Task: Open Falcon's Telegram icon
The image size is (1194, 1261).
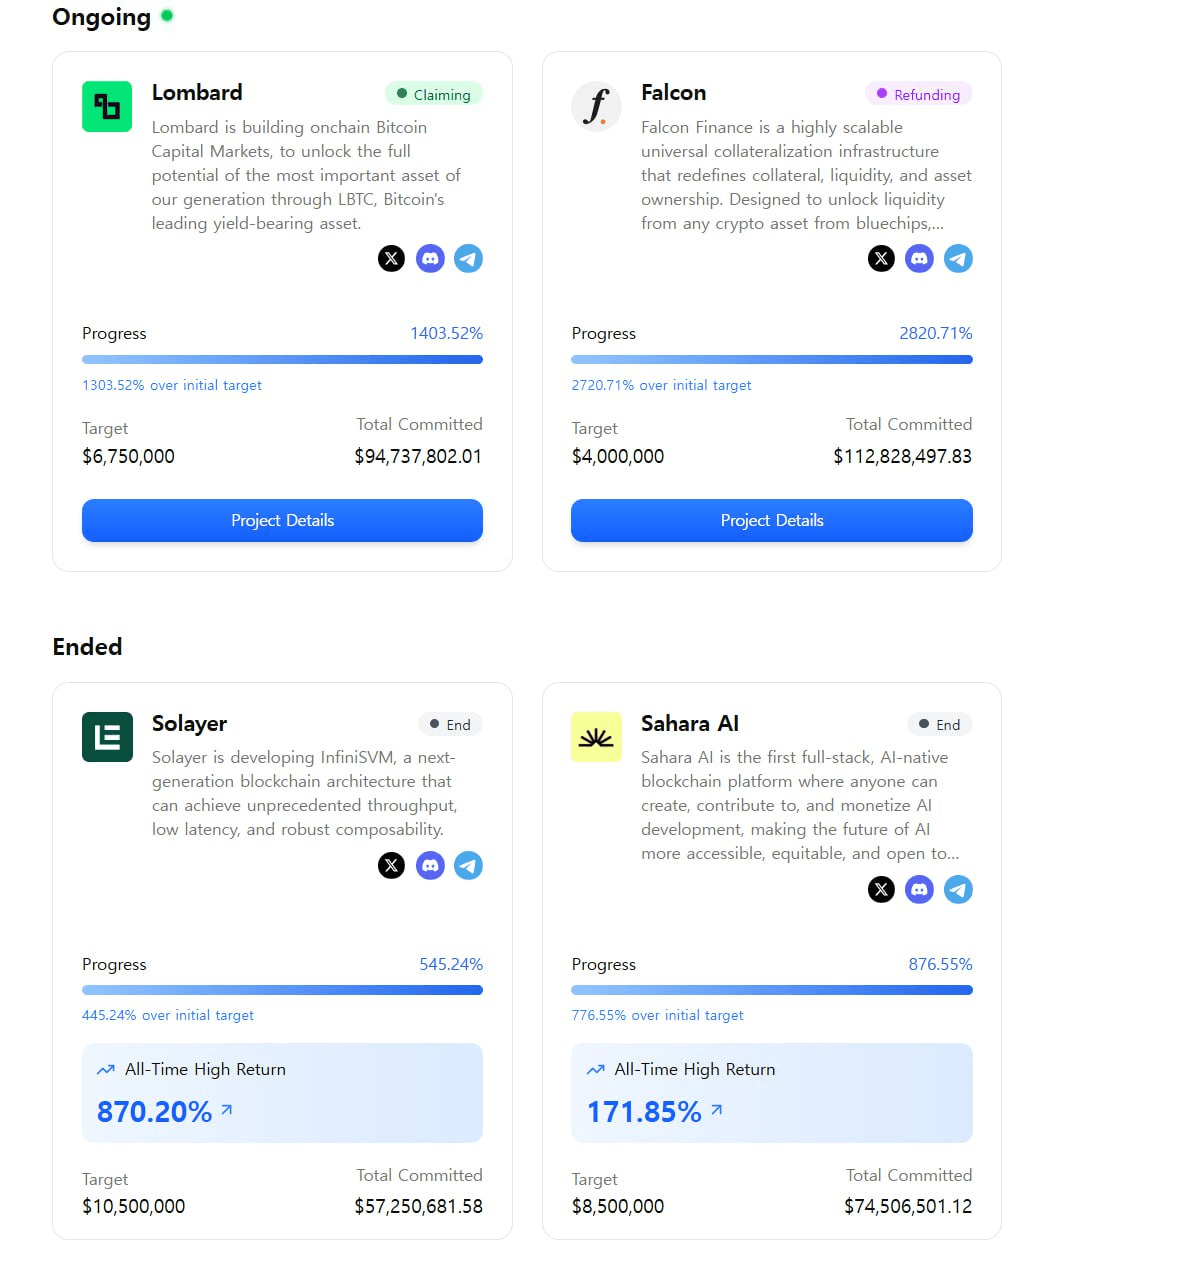Action: click(x=958, y=259)
